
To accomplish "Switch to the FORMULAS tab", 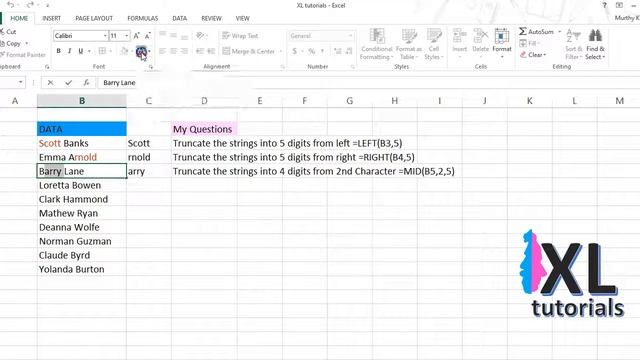I will [142, 18].
